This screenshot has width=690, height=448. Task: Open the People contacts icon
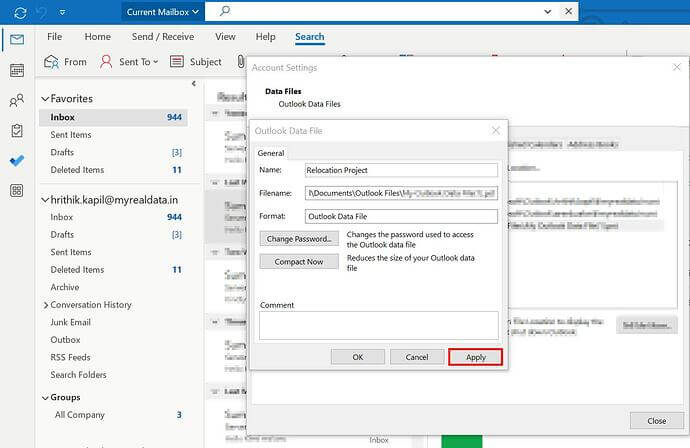16,100
